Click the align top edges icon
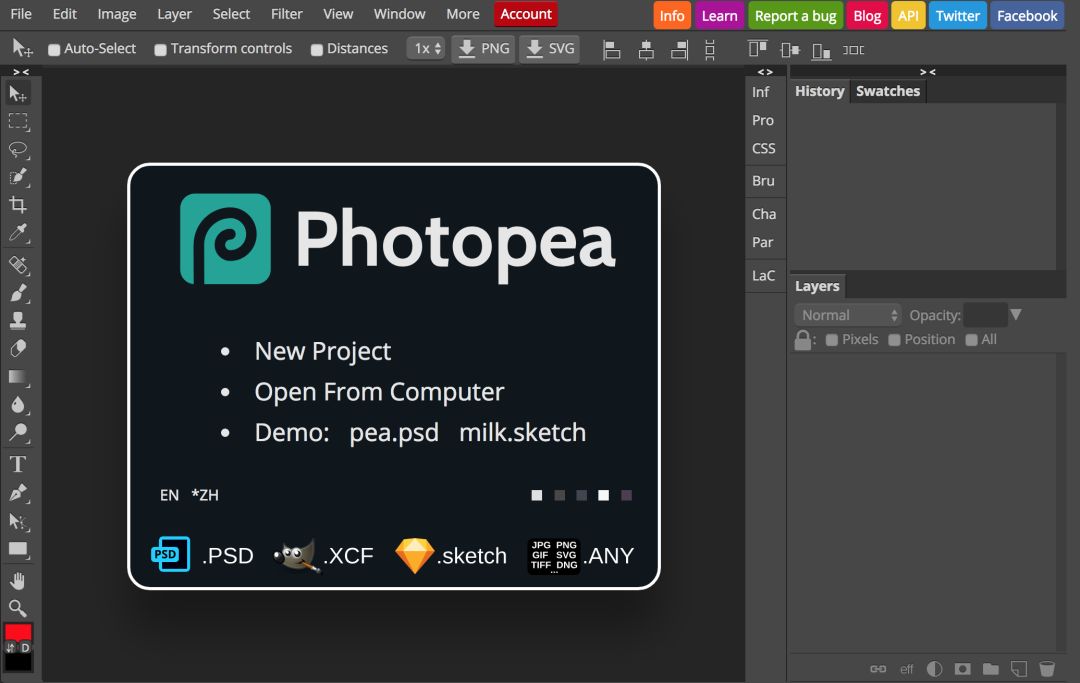The image size is (1080, 683). pyautogui.click(x=757, y=49)
